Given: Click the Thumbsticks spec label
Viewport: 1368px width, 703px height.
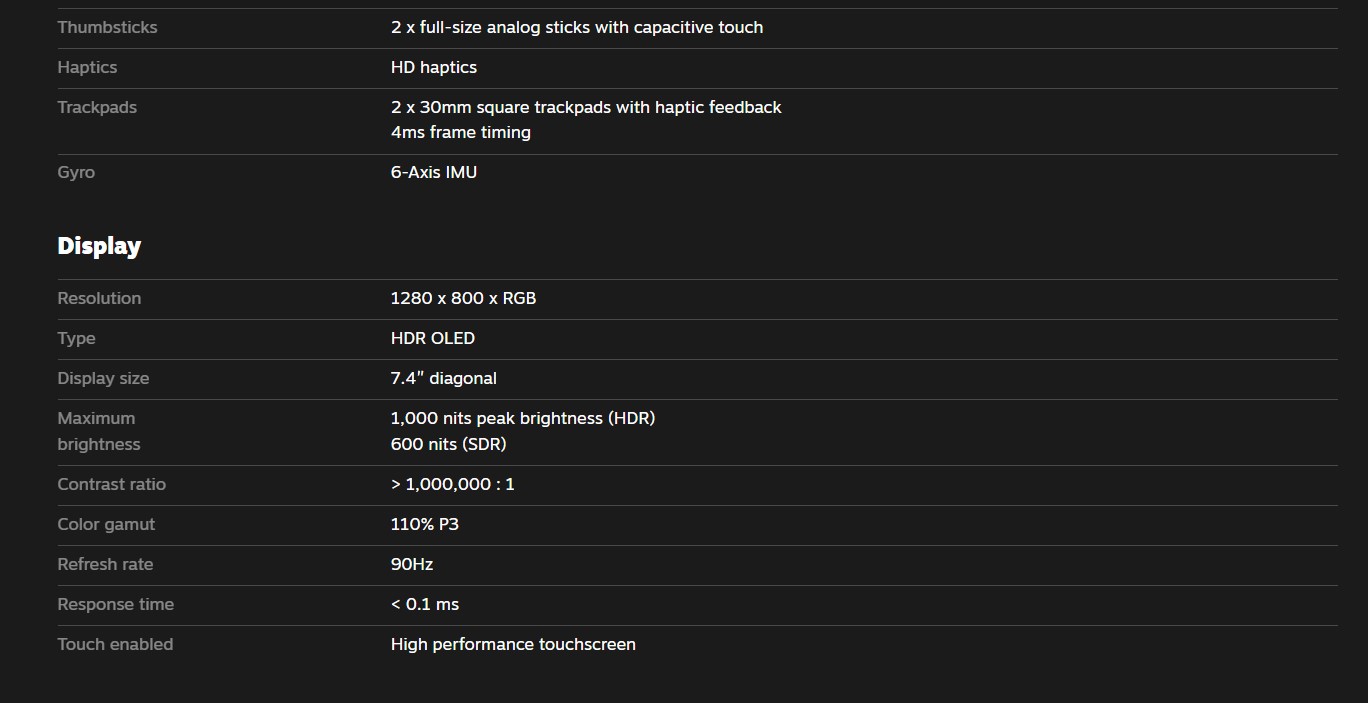Looking at the screenshot, I should tap(107, 27).
